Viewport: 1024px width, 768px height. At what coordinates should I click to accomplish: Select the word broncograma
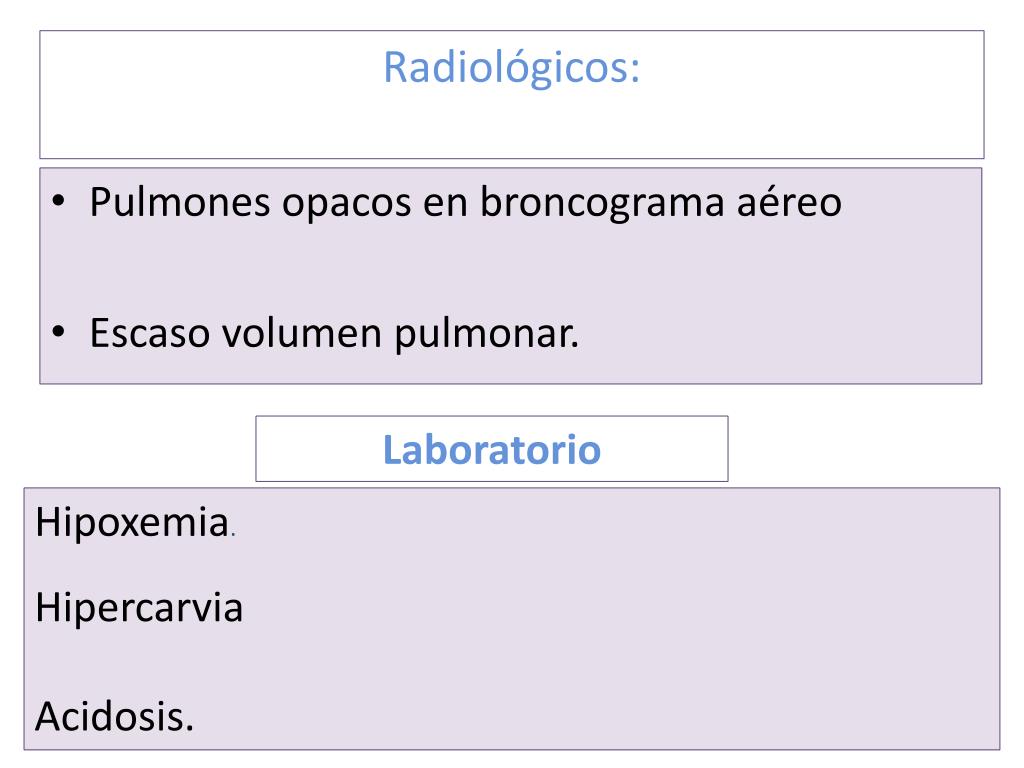[602, 202]
